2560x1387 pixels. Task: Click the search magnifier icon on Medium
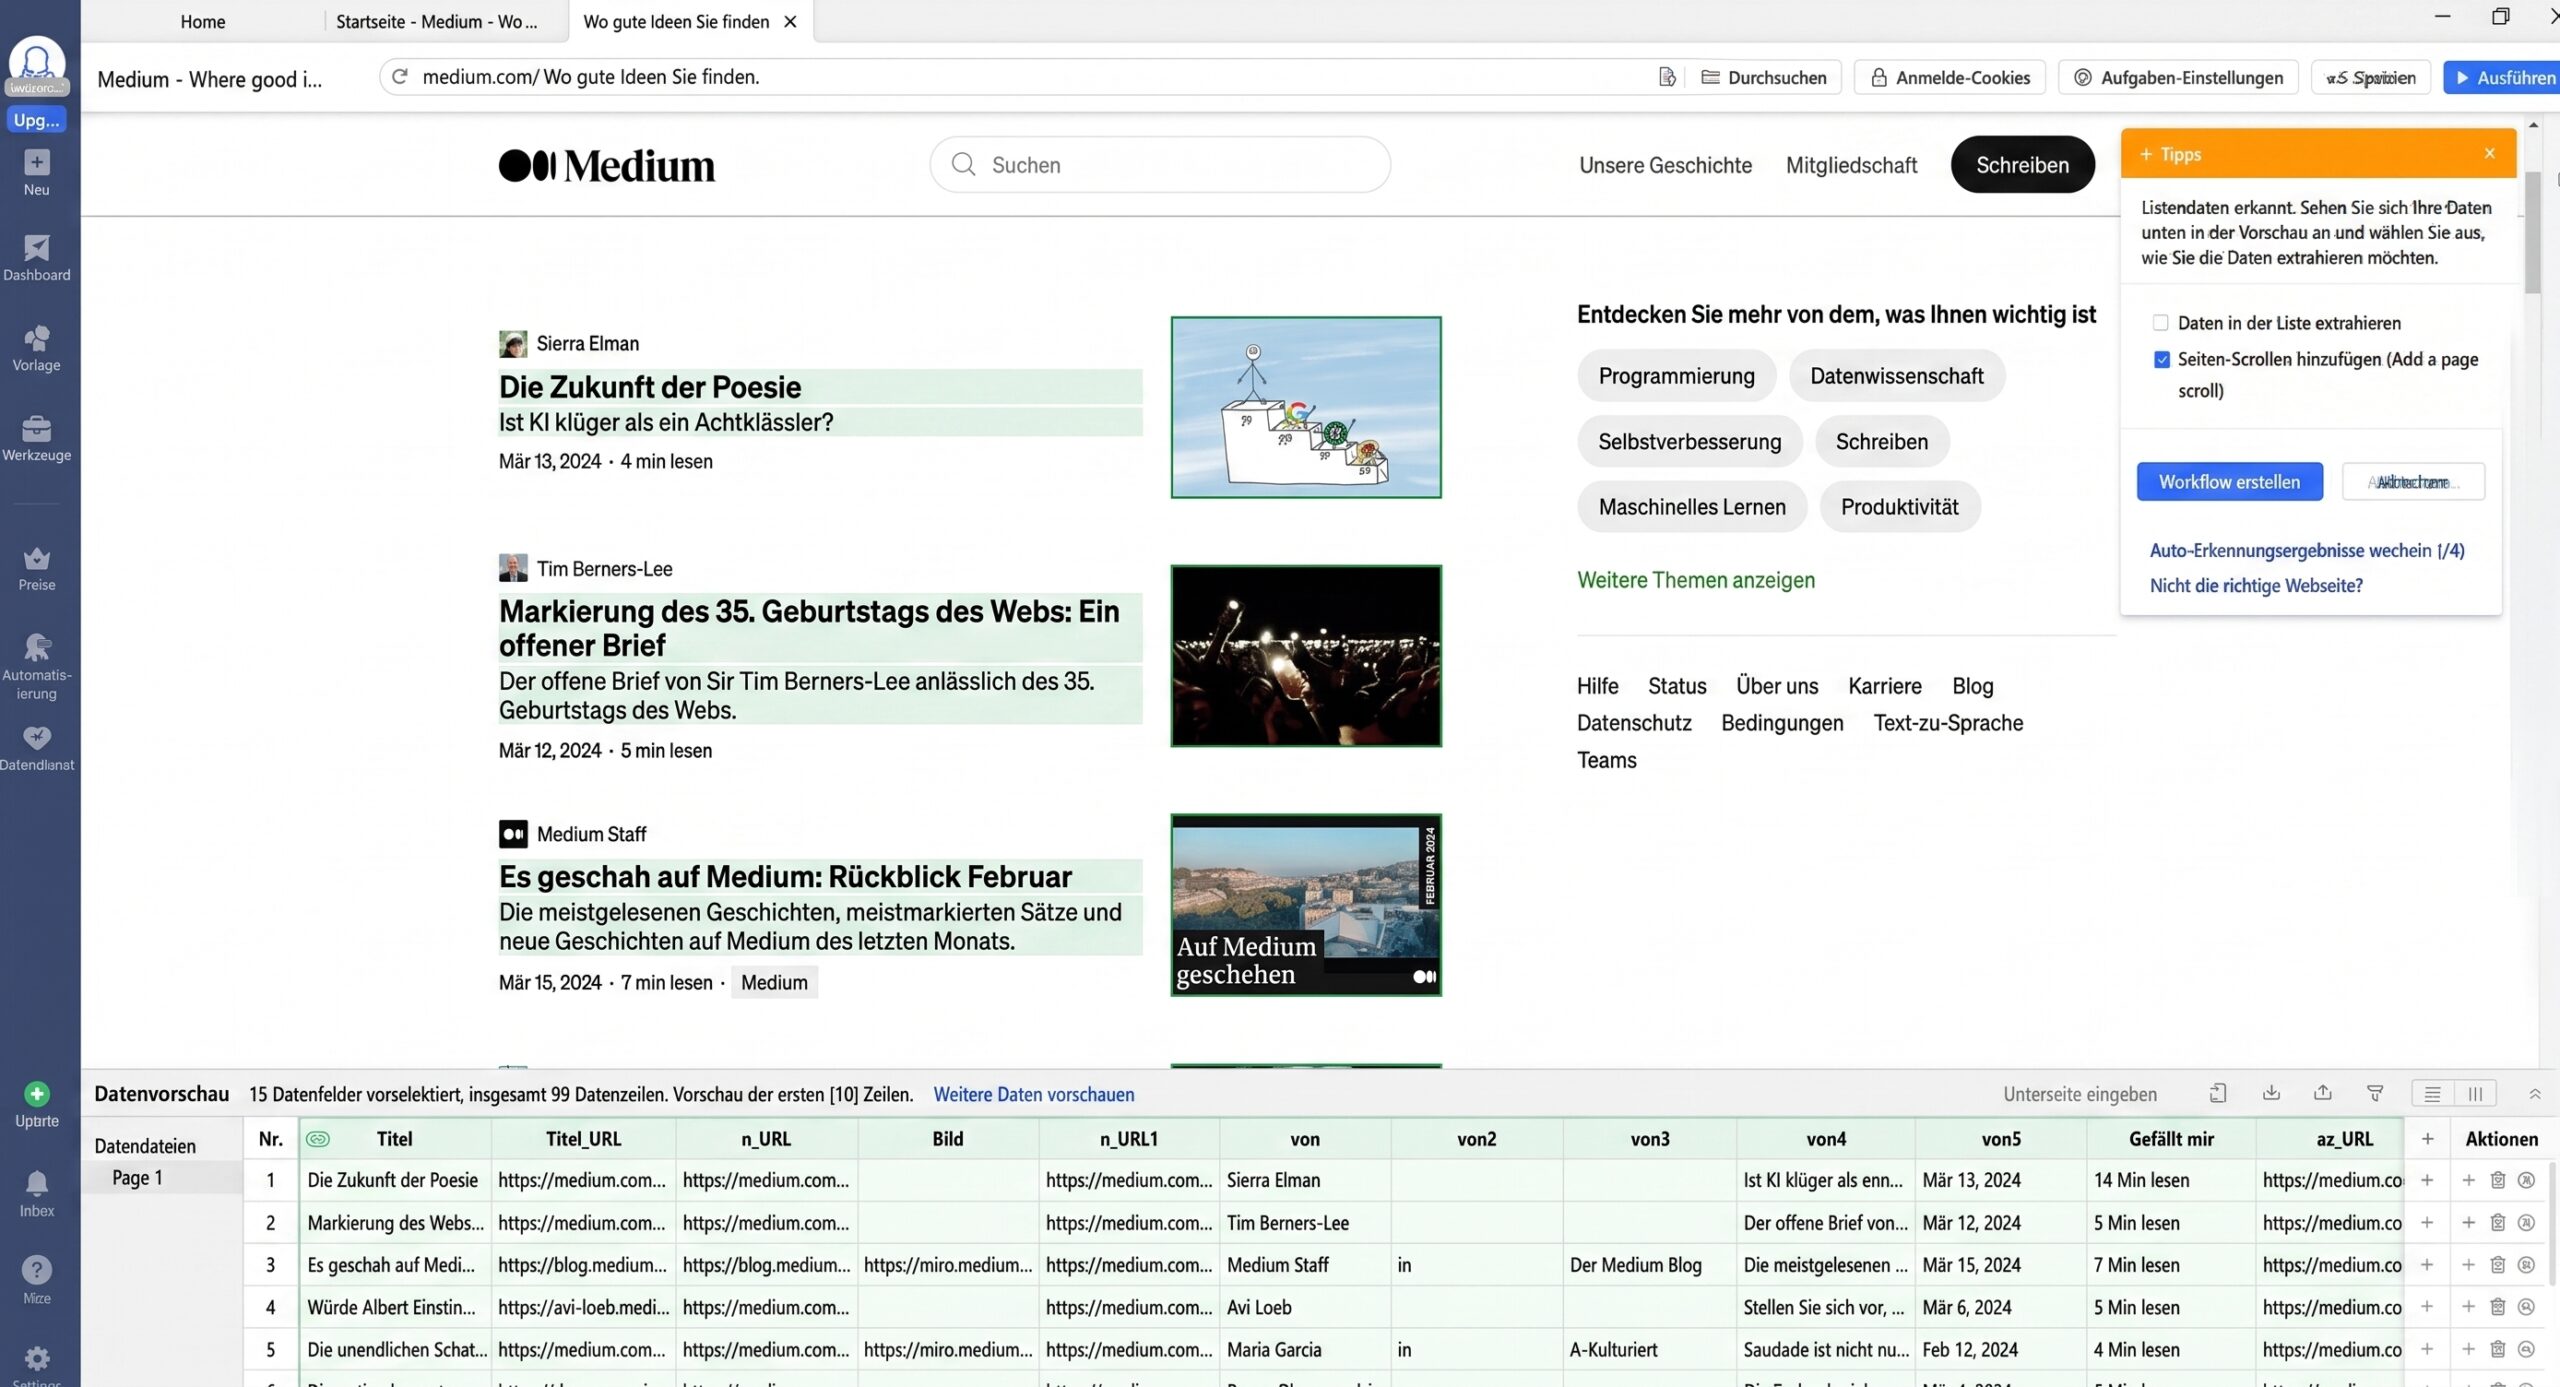963,164
